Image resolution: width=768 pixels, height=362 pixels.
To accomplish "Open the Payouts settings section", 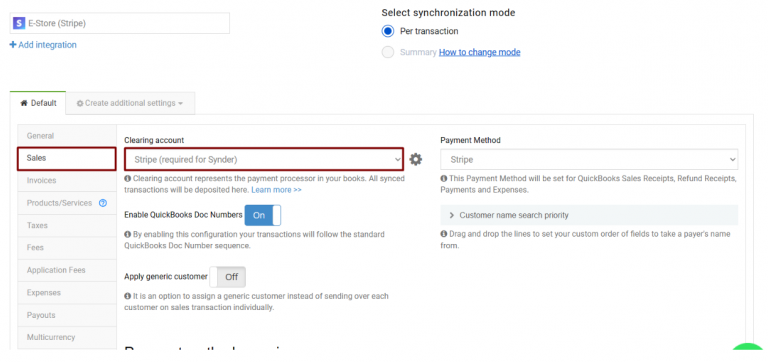I will pos(67,315).
